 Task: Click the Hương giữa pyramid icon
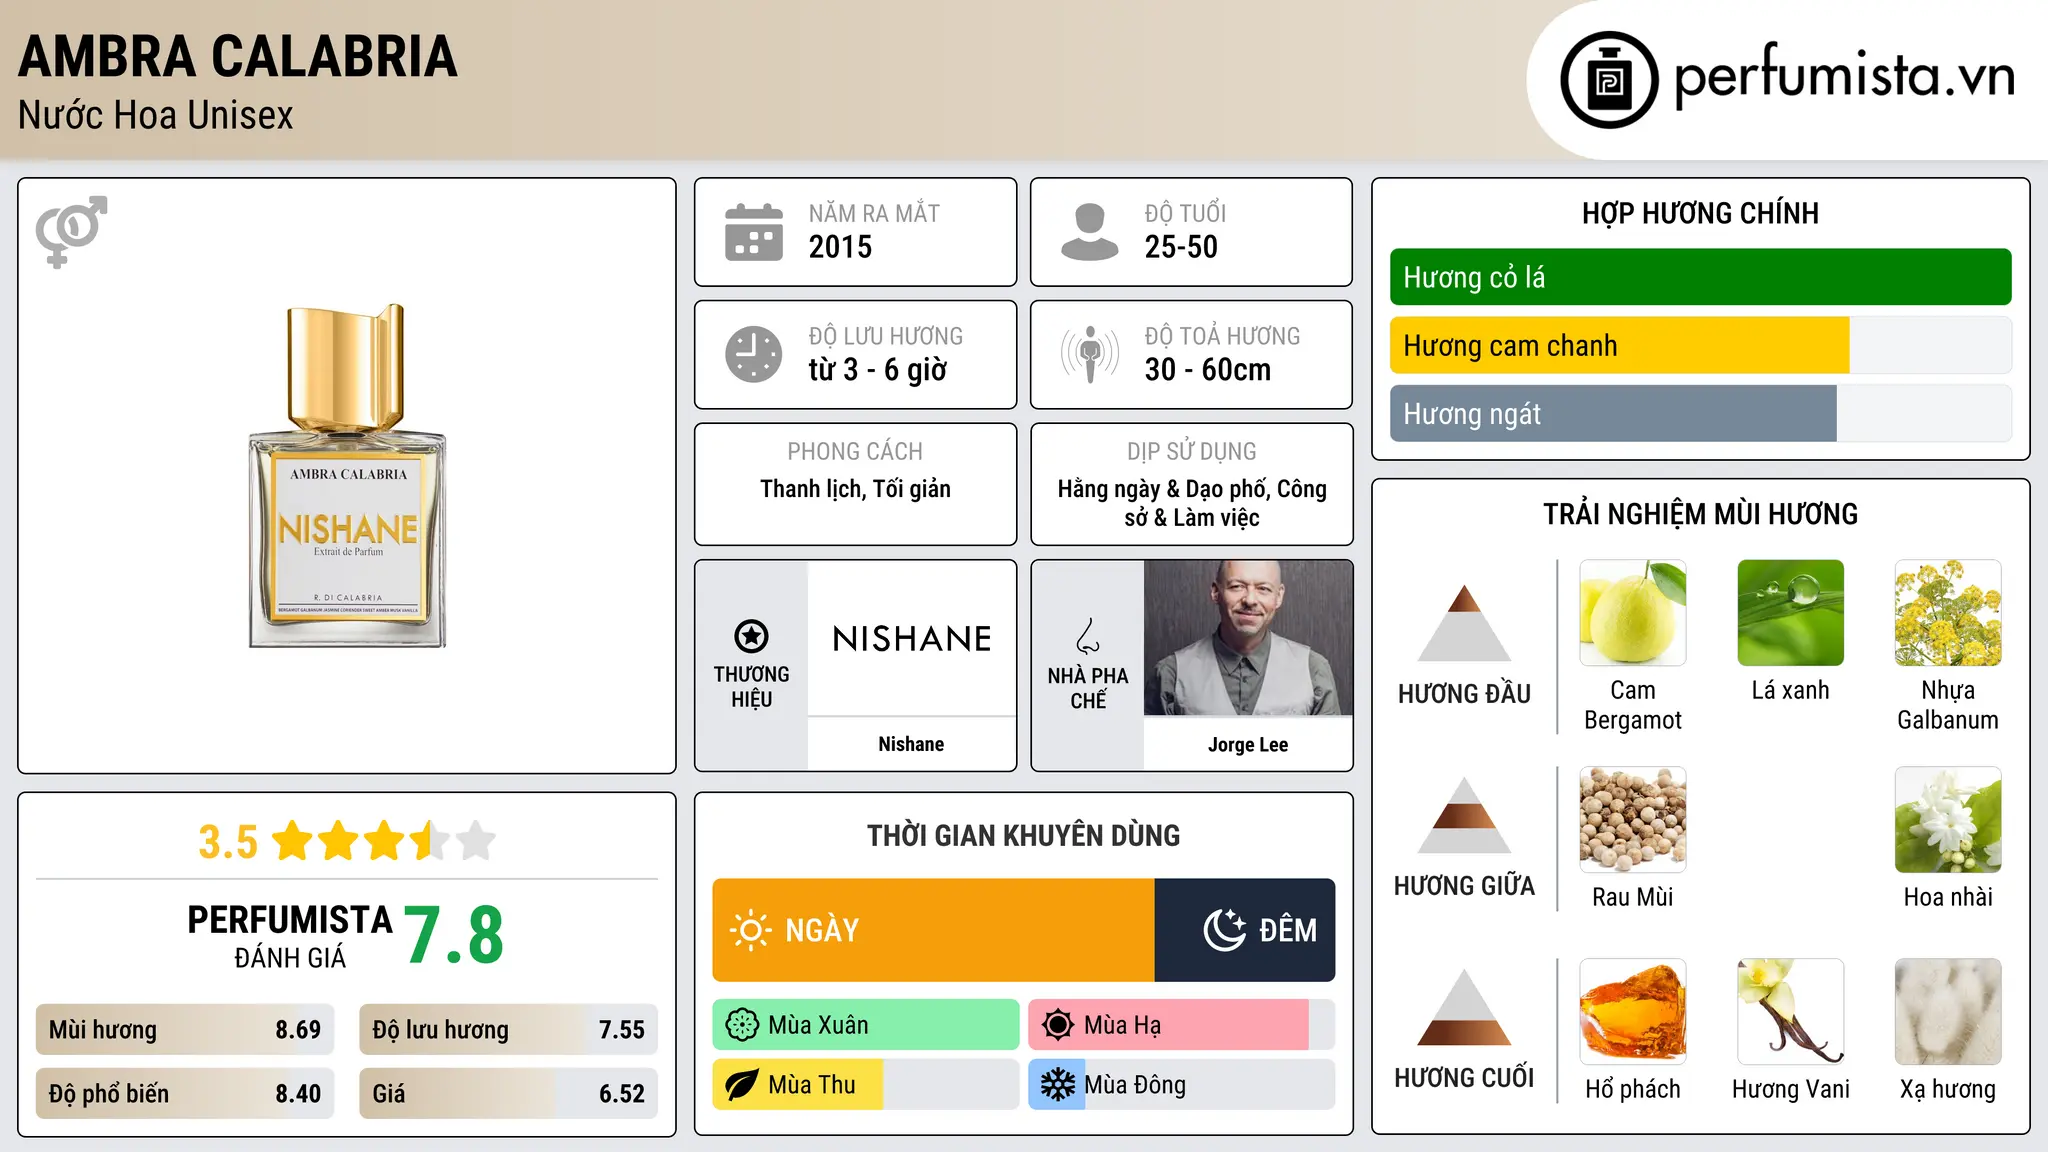(x=1465, y=815)
